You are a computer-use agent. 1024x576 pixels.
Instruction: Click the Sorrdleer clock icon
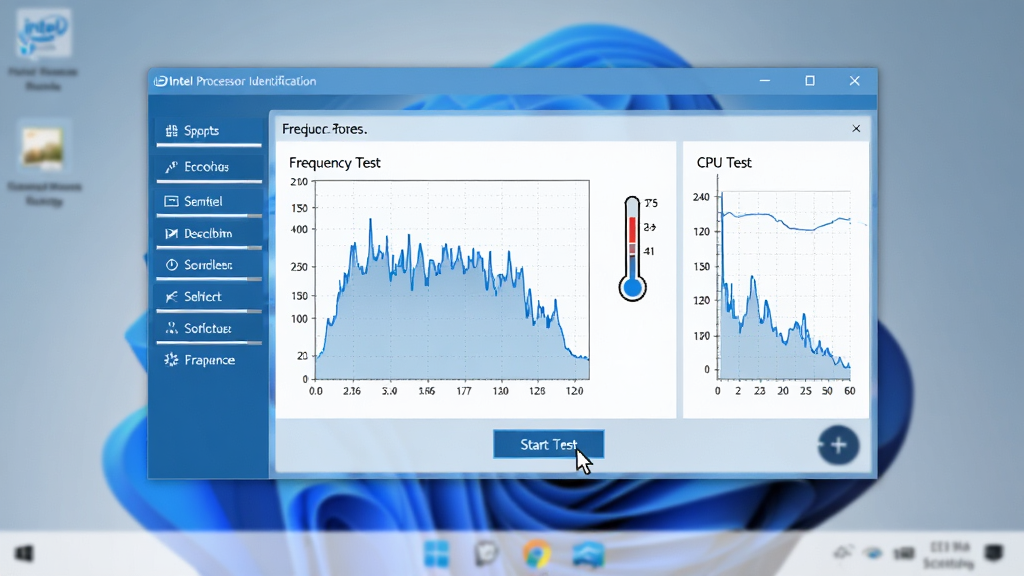[x=171, y=264]
